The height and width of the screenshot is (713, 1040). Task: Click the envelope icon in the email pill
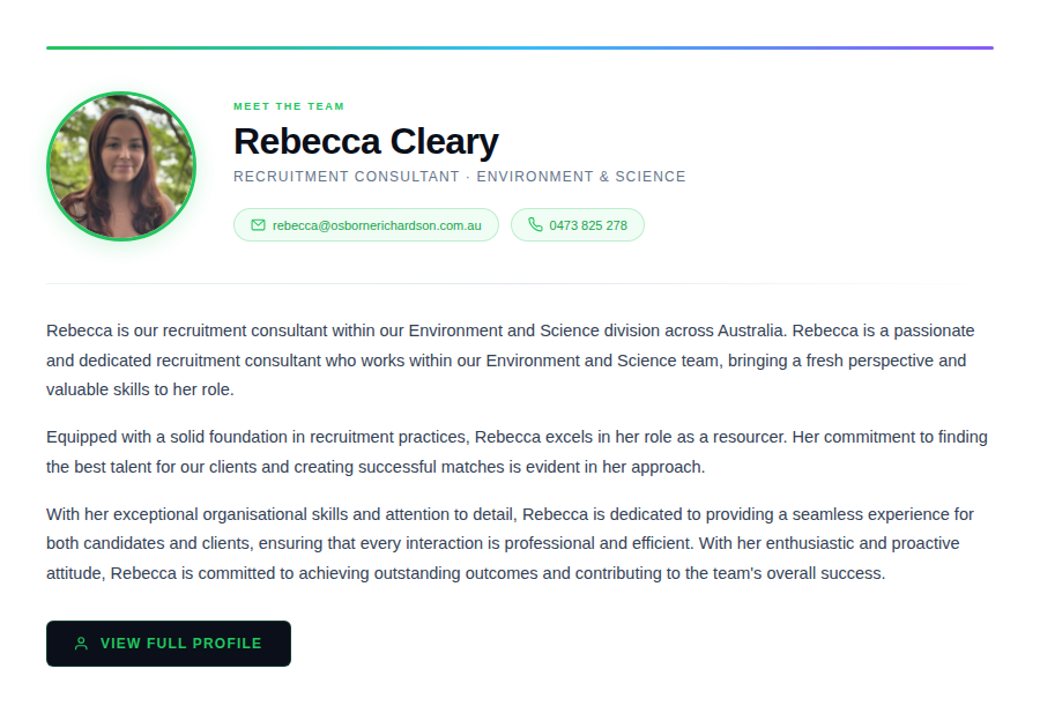click(258, 225)
